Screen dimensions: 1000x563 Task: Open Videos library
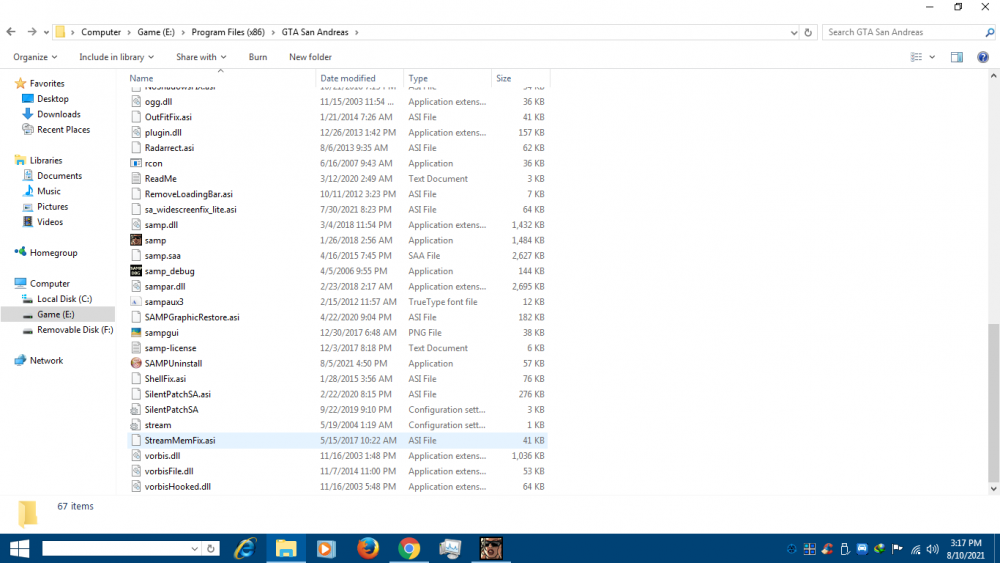(x=50, y=222)
